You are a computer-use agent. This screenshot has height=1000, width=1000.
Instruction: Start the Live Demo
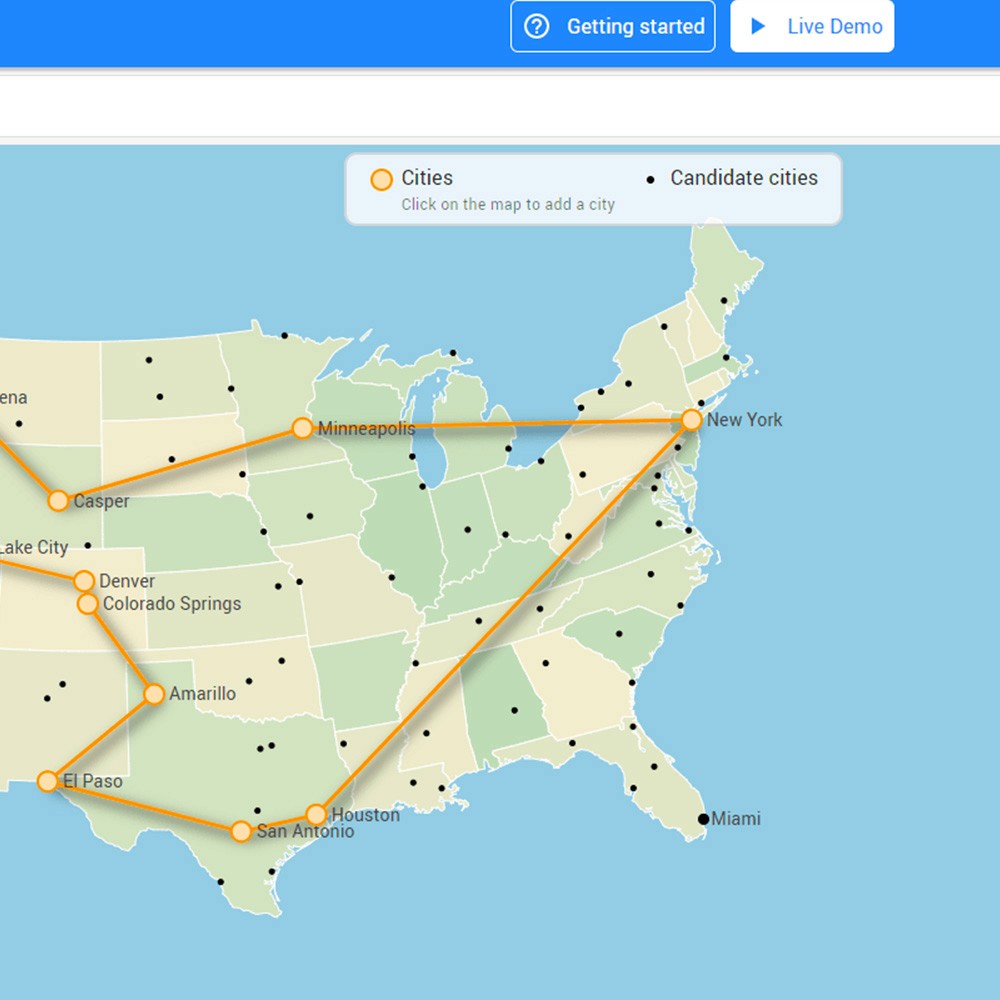812,26
